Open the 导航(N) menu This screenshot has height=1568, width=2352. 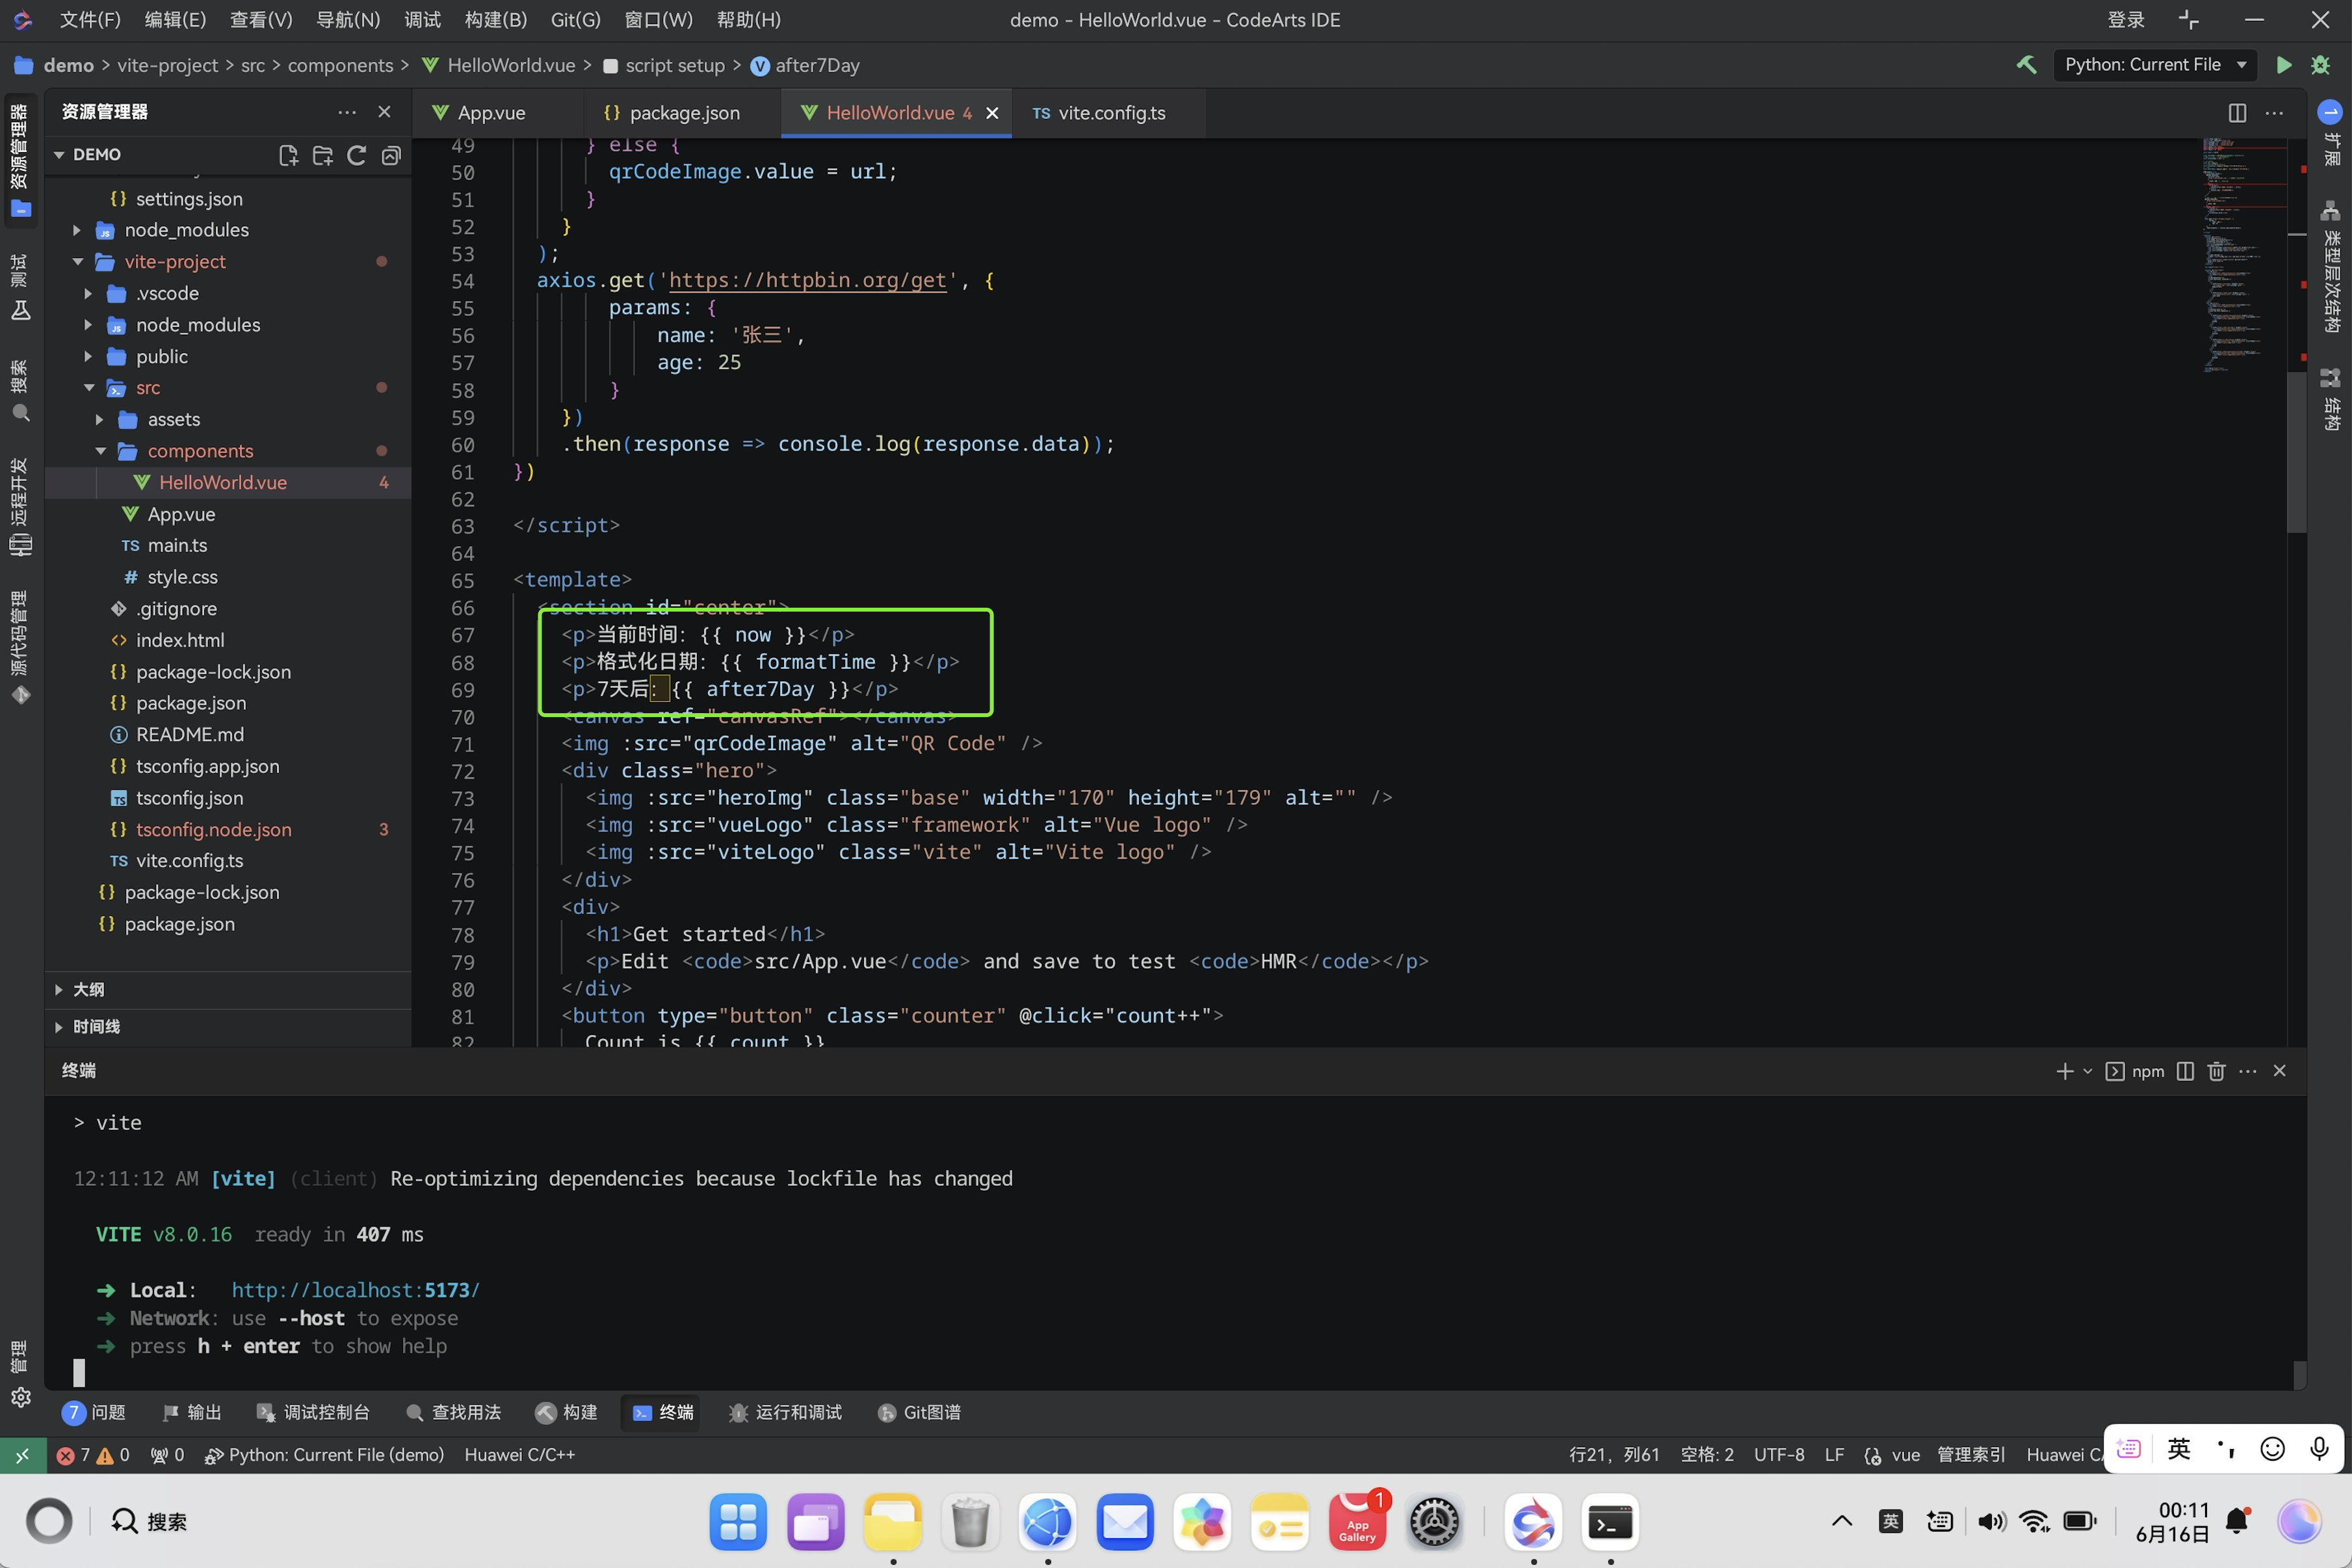[348, 20]
